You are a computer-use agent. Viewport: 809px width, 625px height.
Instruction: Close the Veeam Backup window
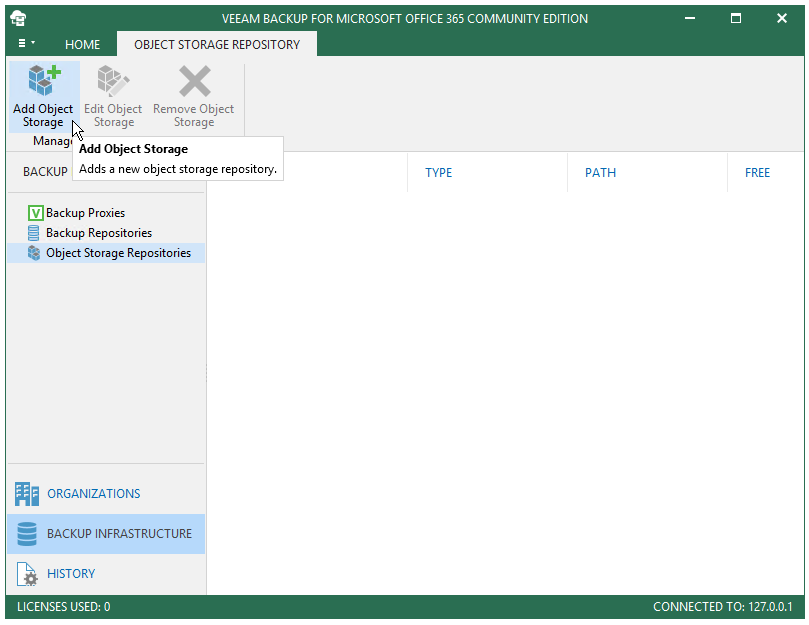point(782,18)
